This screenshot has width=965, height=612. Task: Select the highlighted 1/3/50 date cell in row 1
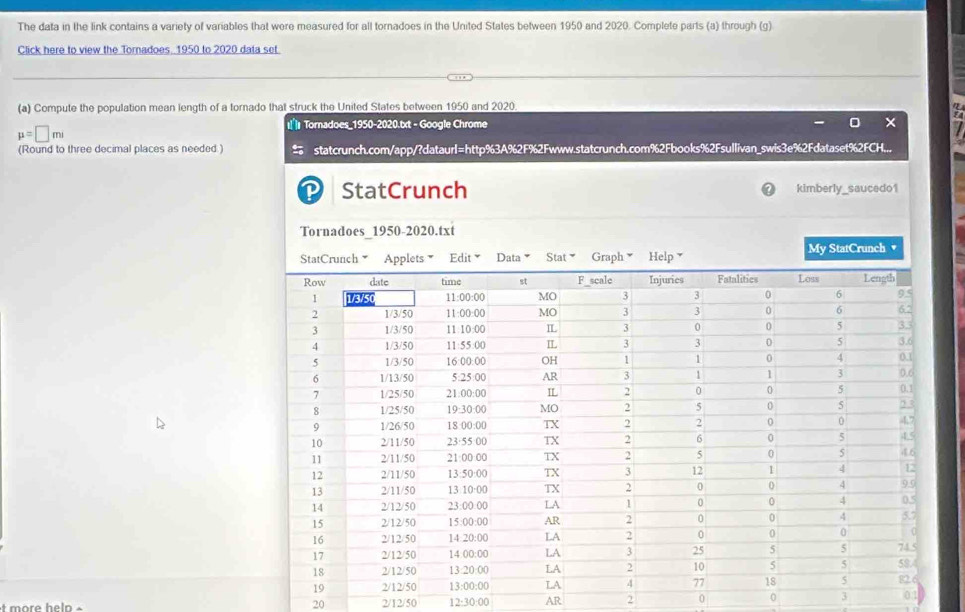click(379, 299)
